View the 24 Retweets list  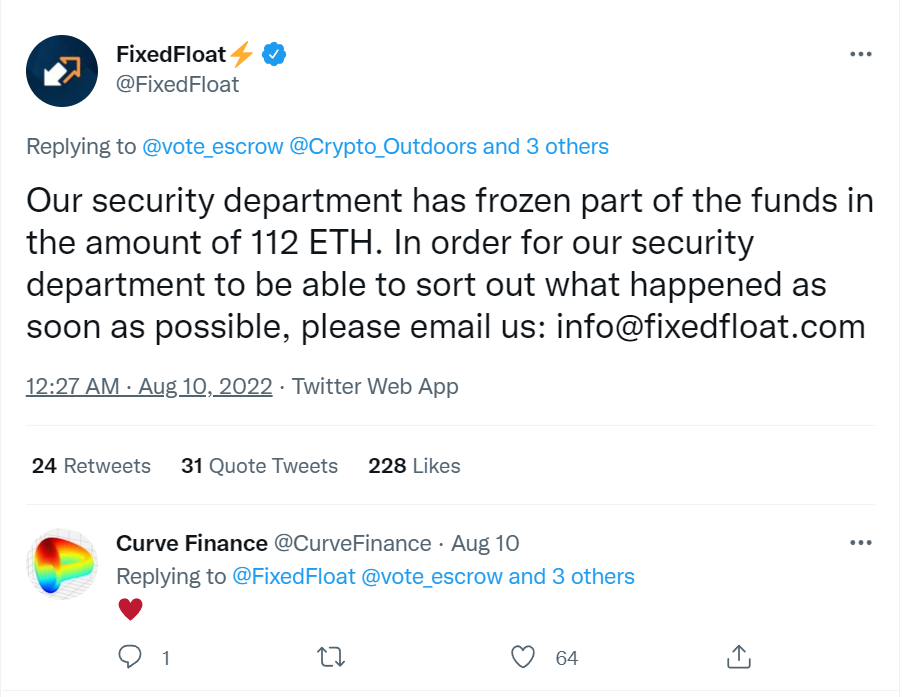click(91, 466)
